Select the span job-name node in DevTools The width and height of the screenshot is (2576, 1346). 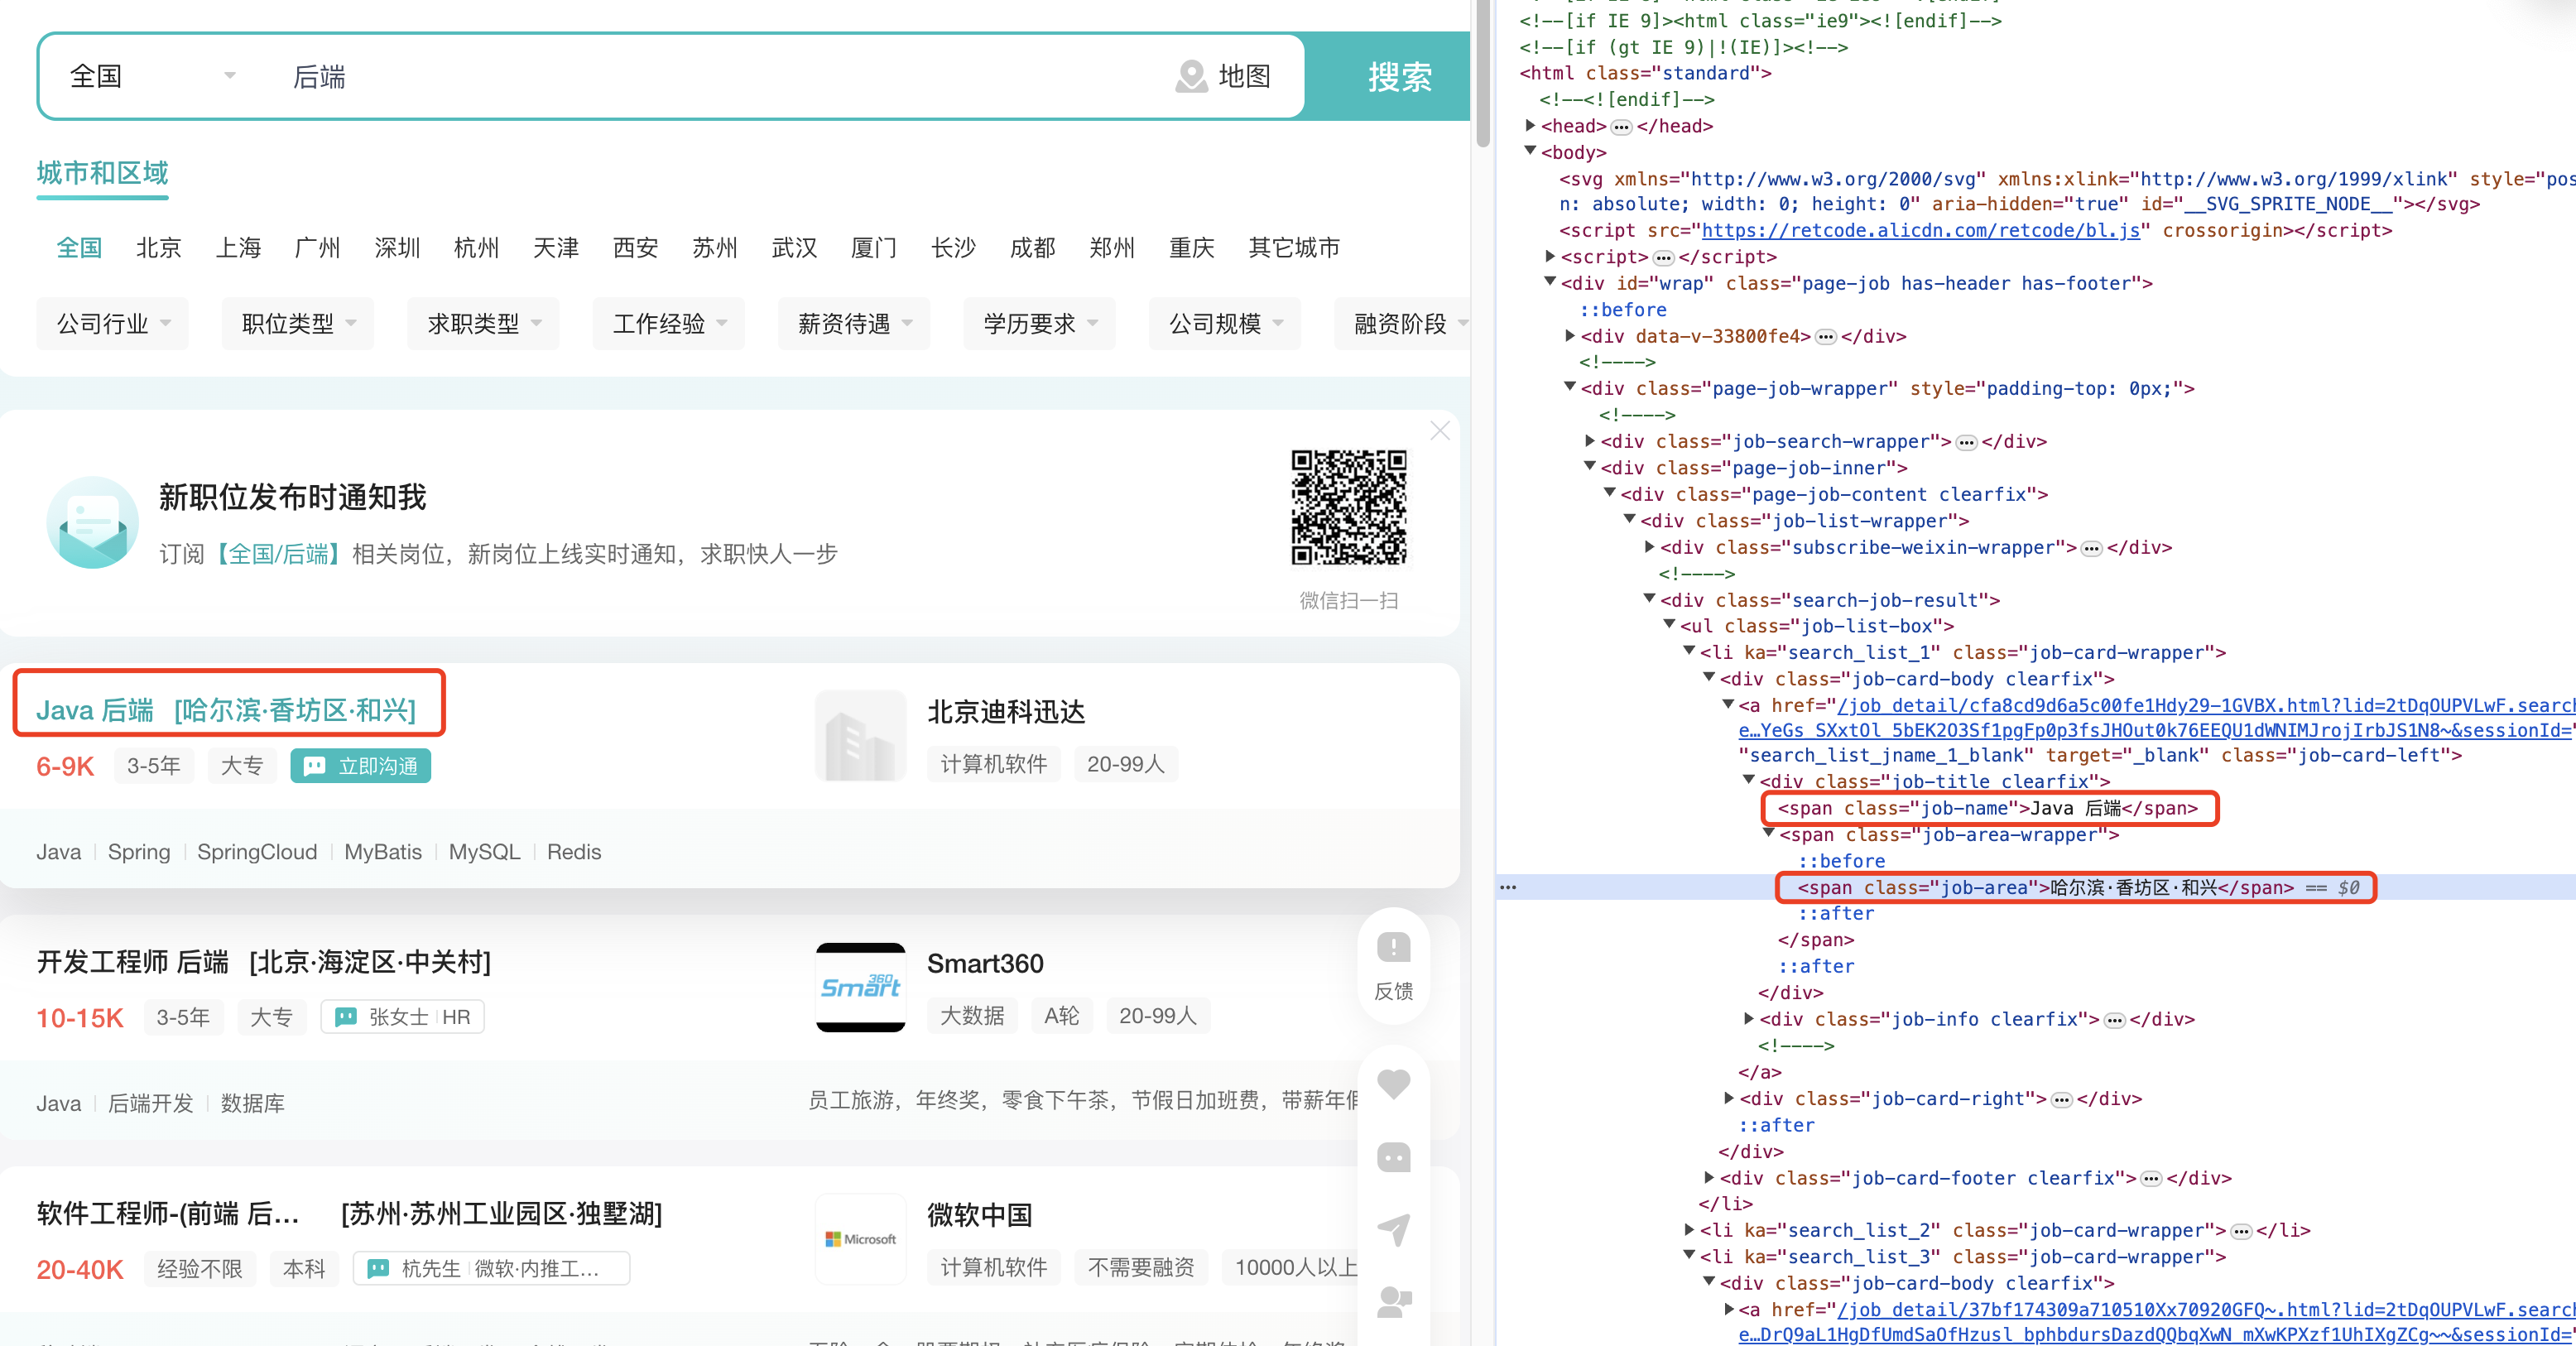1988,808
